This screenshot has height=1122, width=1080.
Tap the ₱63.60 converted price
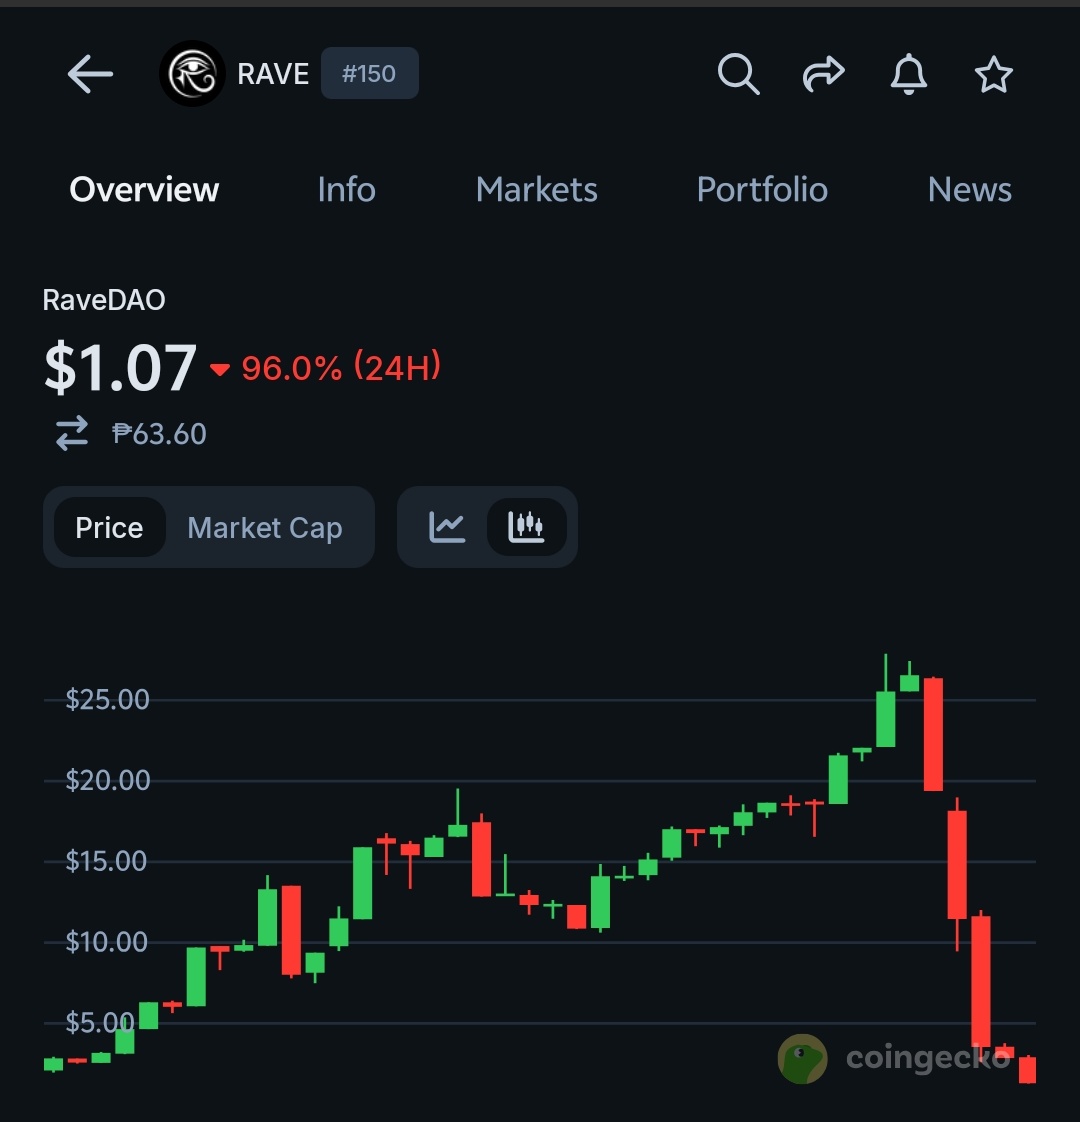coord(159,434)
